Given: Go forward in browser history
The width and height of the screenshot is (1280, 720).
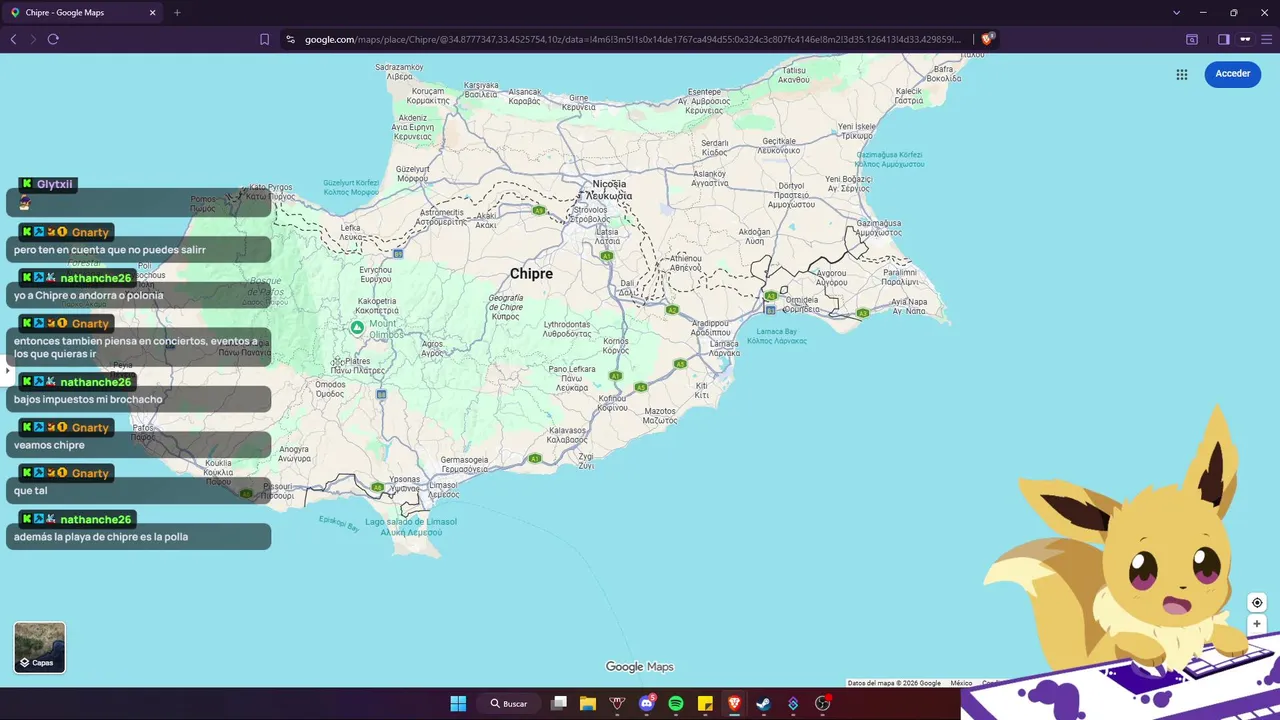Looking at the screenshot, I should pyautogui.click(x=33, y=39).
